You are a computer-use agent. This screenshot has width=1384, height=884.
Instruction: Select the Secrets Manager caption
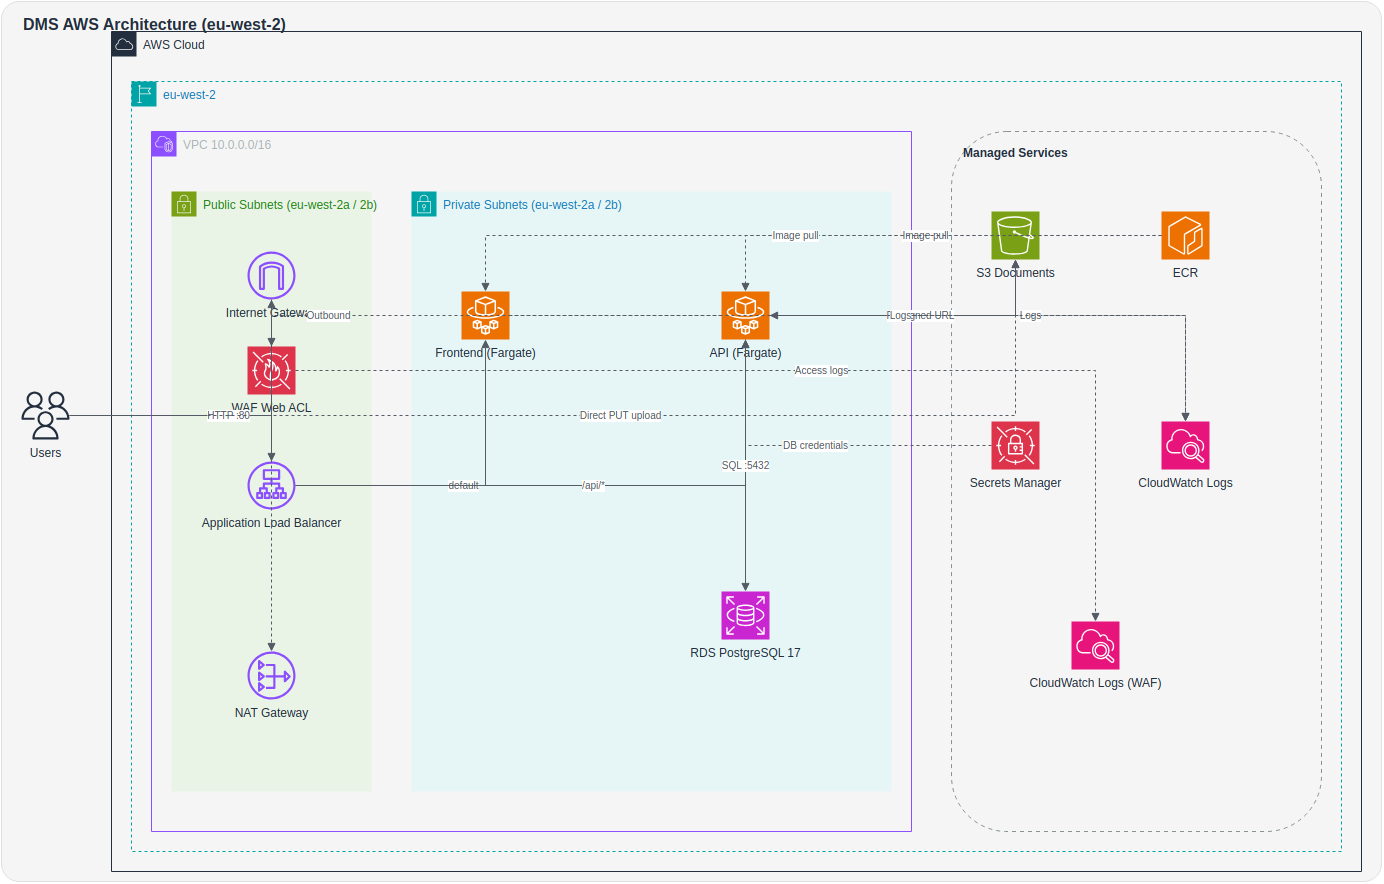1015,483
